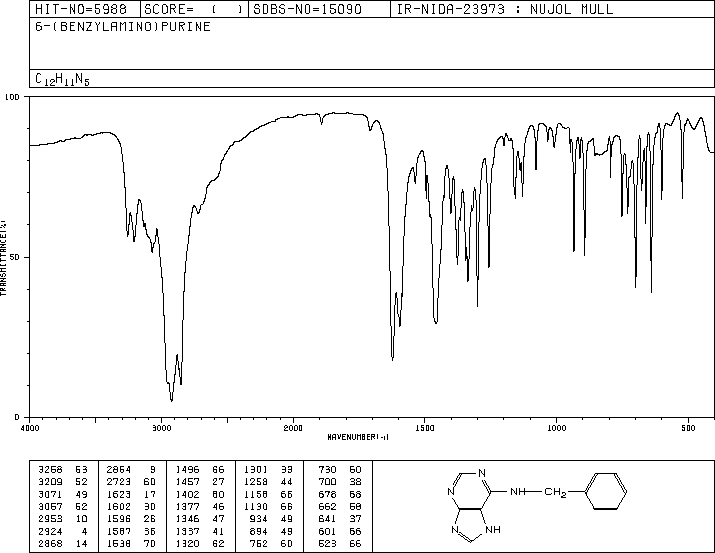Click the 3071 wavenumber in peak table
Viewport: 715px width, 553px height.
[x=50, y=494]
